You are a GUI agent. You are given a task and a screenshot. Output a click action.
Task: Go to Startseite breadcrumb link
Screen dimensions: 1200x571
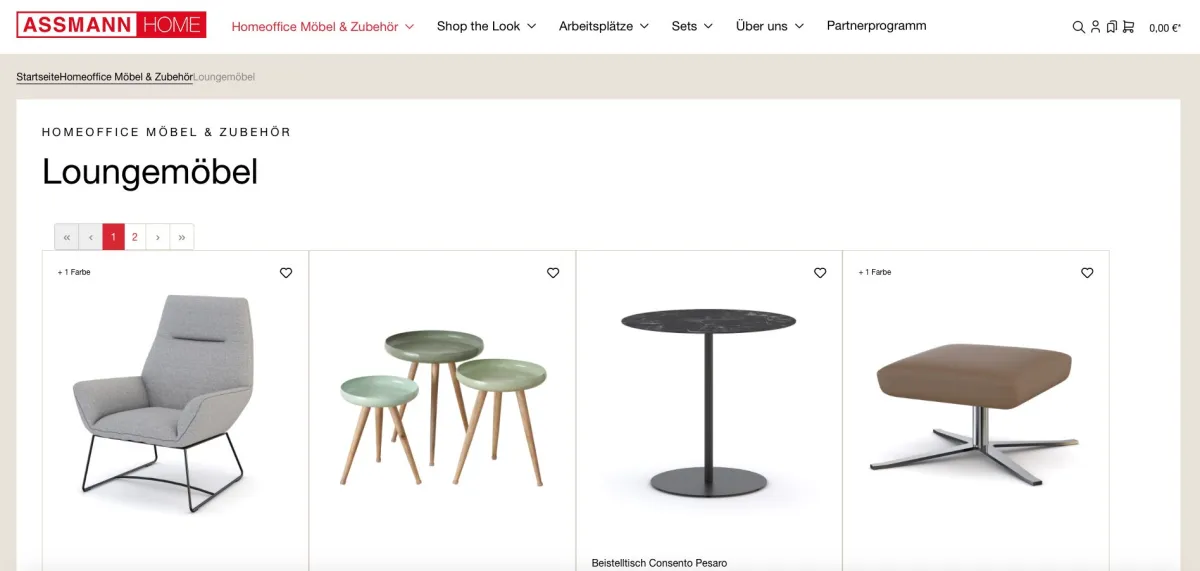tap(37, 77)
